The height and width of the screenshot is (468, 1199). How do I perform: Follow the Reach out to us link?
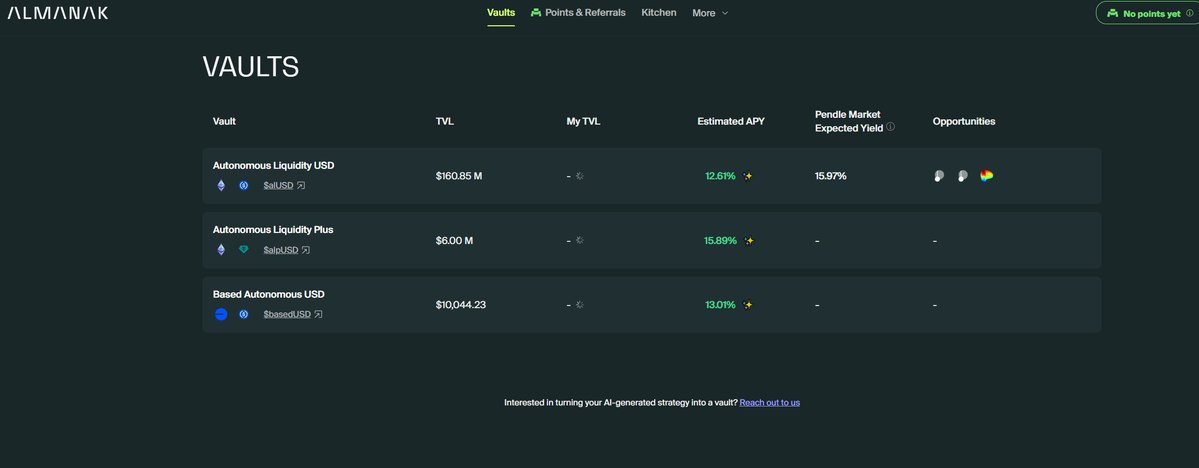point(769,402)
